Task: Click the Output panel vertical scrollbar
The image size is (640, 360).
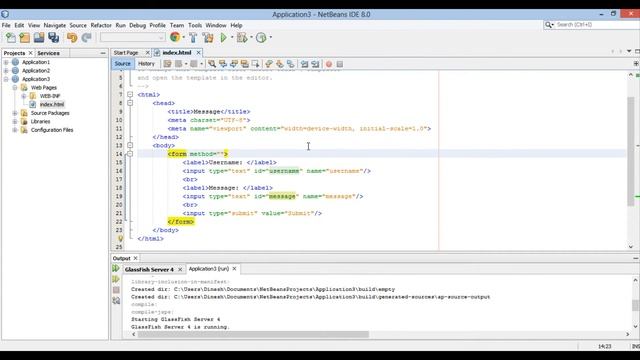Action: (x=635, y=304)
